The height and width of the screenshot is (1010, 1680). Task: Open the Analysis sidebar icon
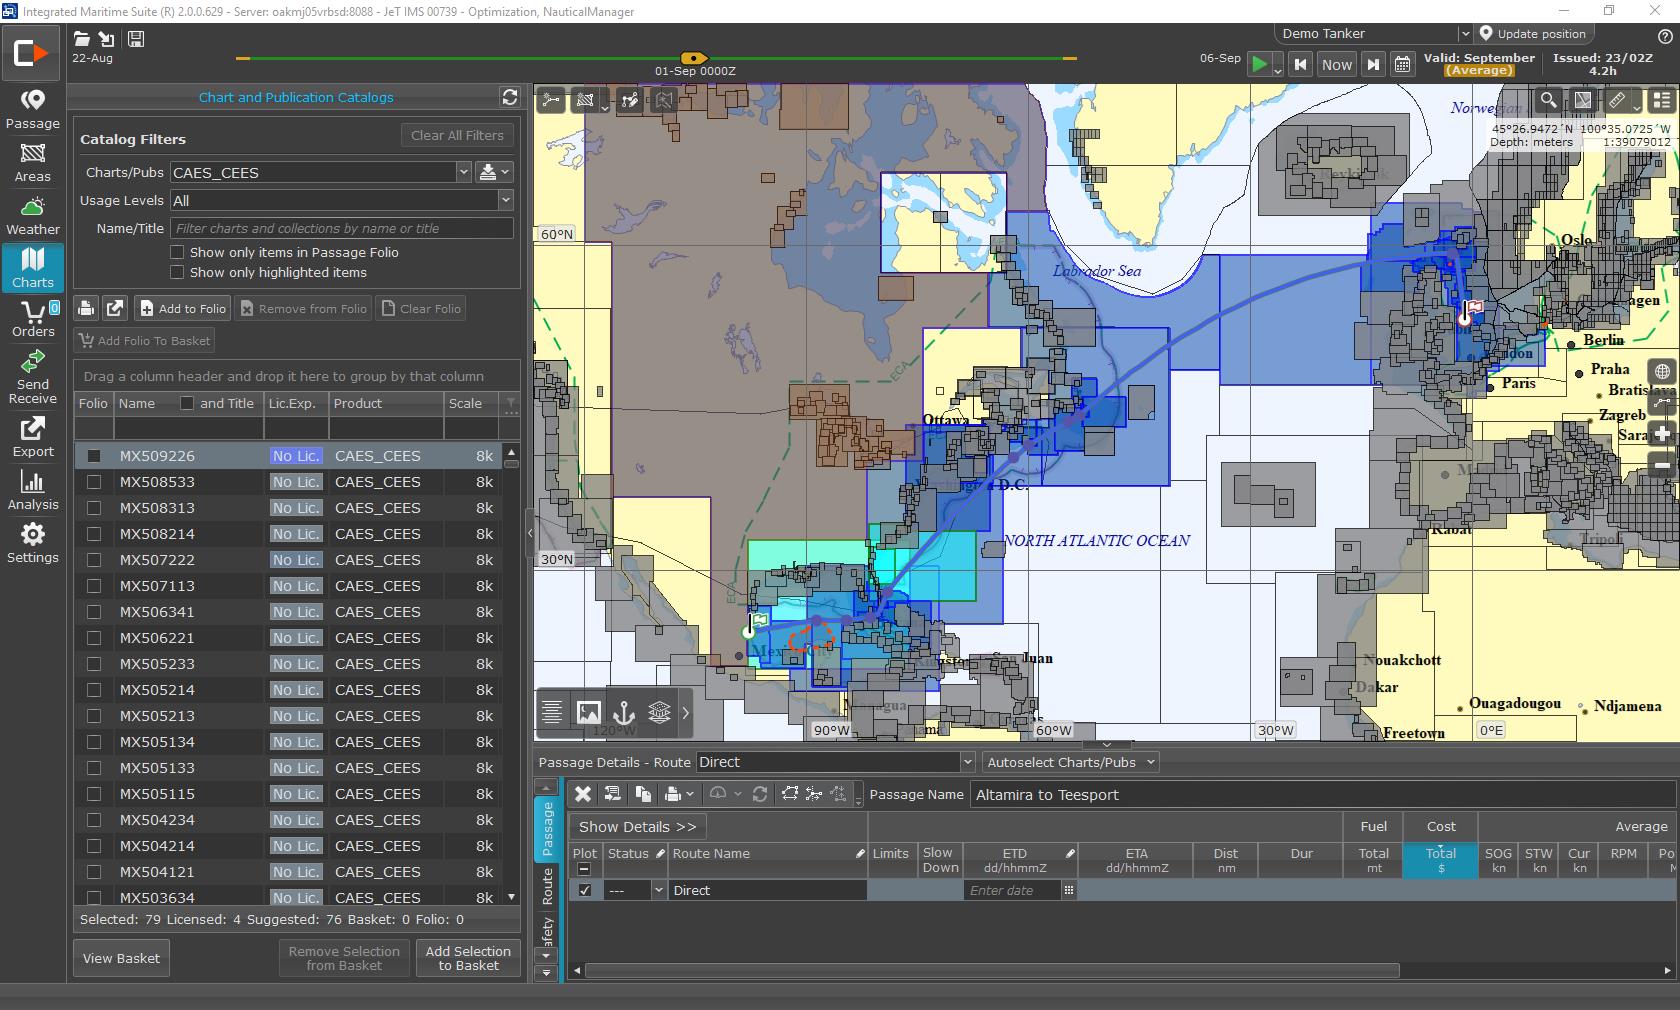pyautogui.click(x=33, y=491)
